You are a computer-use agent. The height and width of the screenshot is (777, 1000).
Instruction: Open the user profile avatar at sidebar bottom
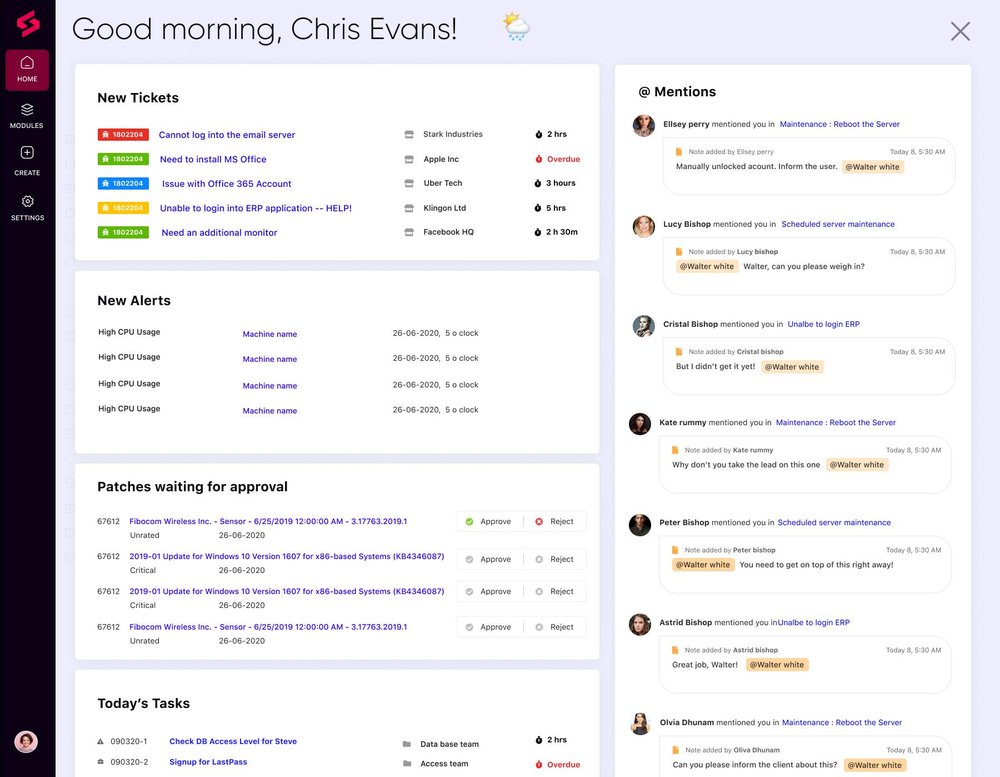click(x=26, y=741)
